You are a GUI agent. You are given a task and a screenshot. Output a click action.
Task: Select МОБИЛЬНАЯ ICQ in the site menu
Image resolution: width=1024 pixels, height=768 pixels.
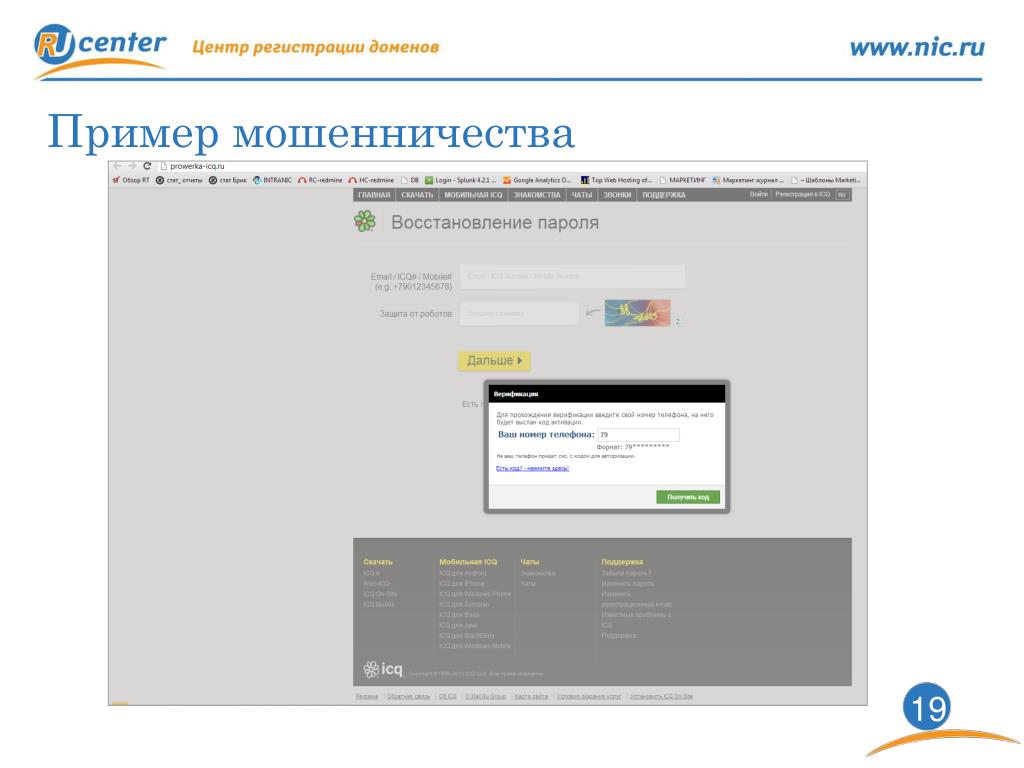(473, 195)
